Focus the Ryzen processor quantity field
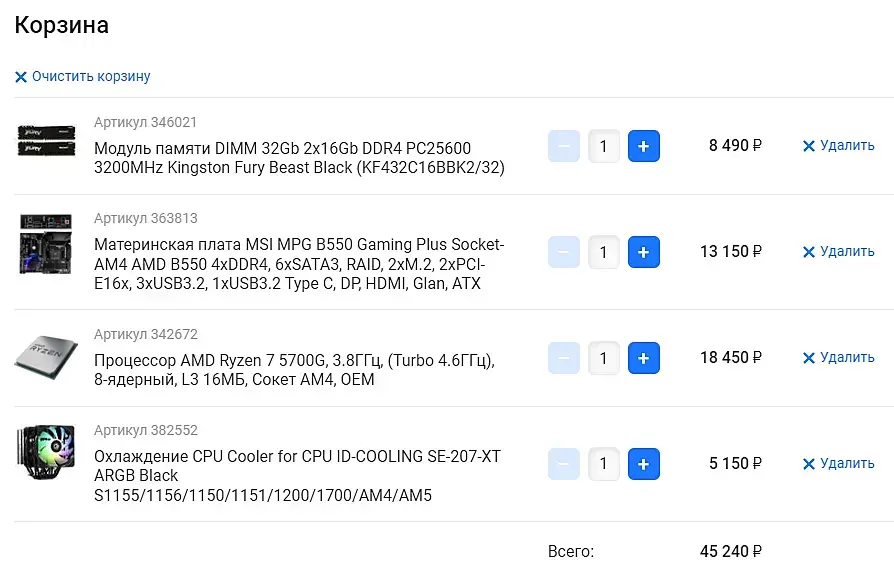Viewport: 894px width, 581px height. pos(603,358)
